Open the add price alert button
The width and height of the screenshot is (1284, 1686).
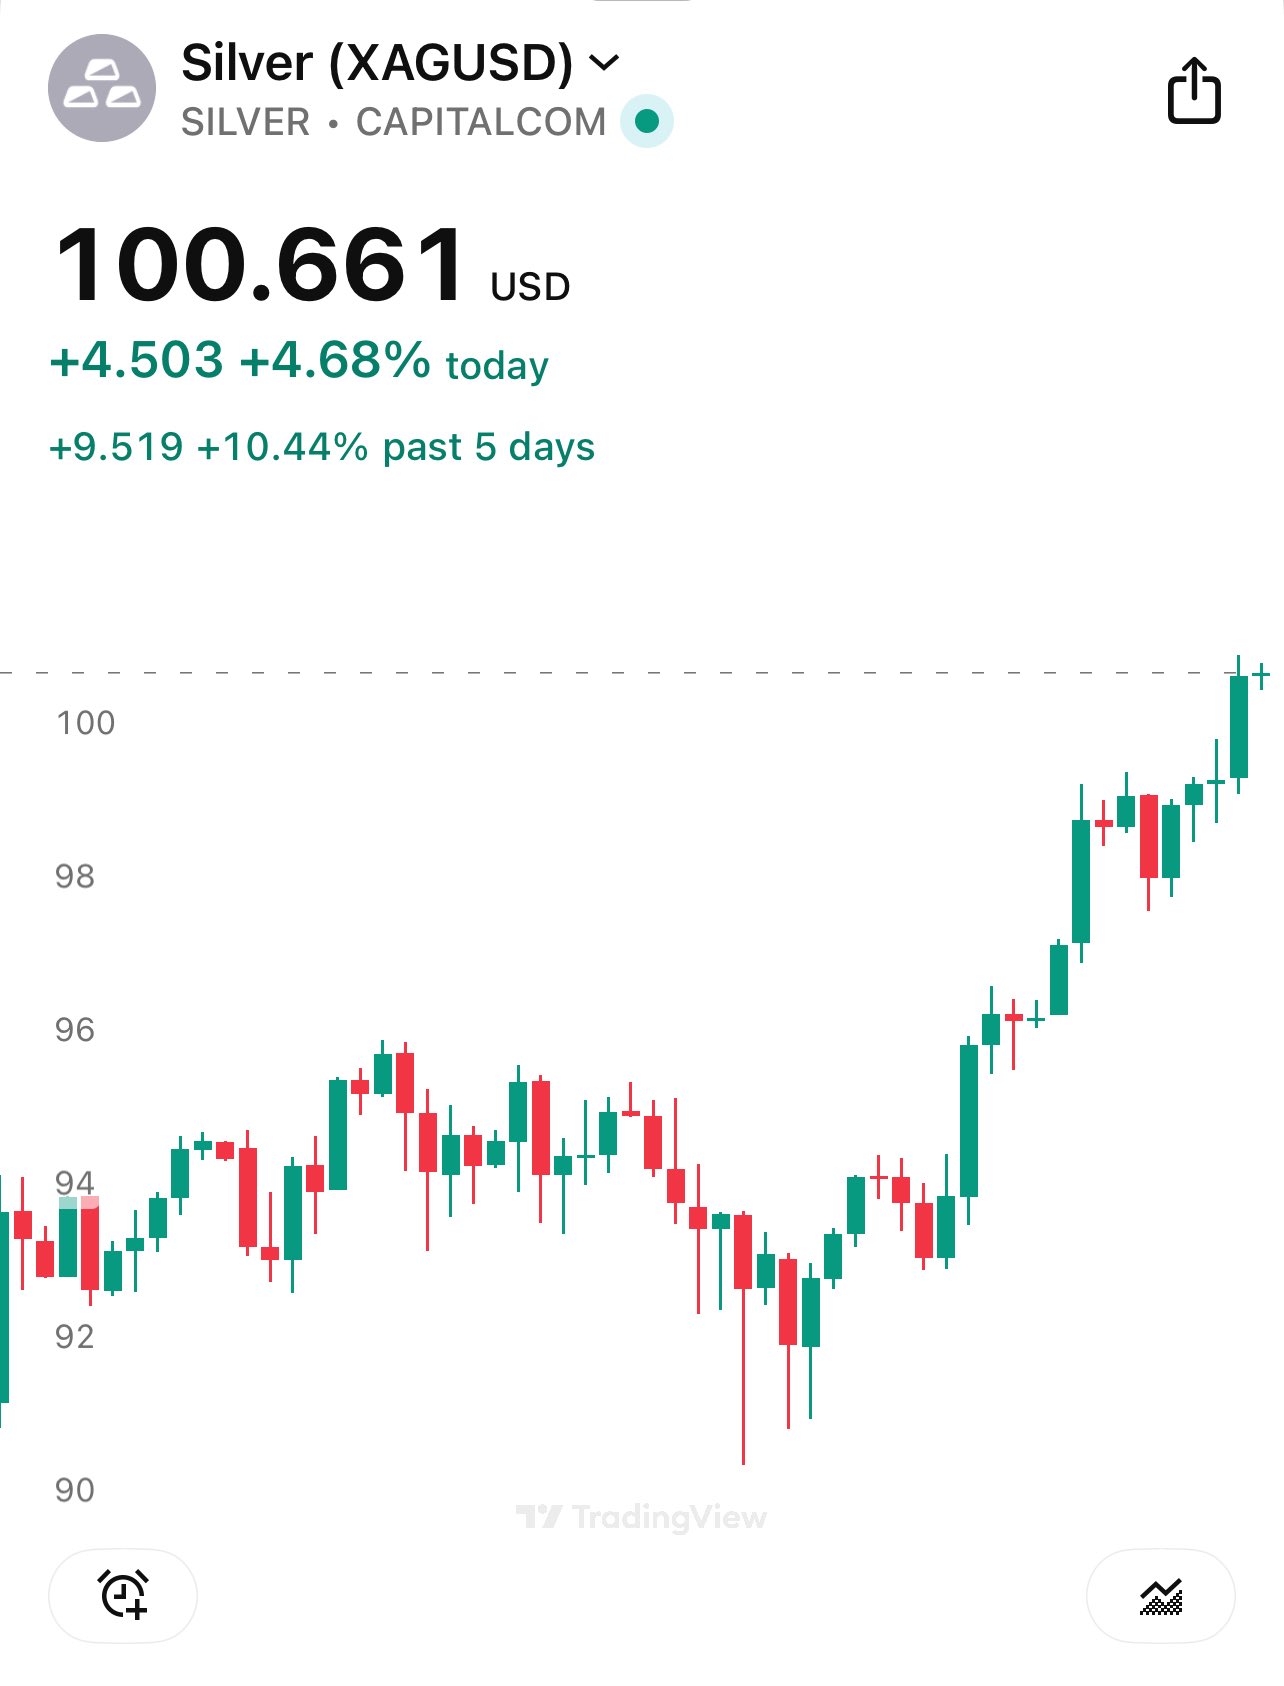tap(123, 1595)
